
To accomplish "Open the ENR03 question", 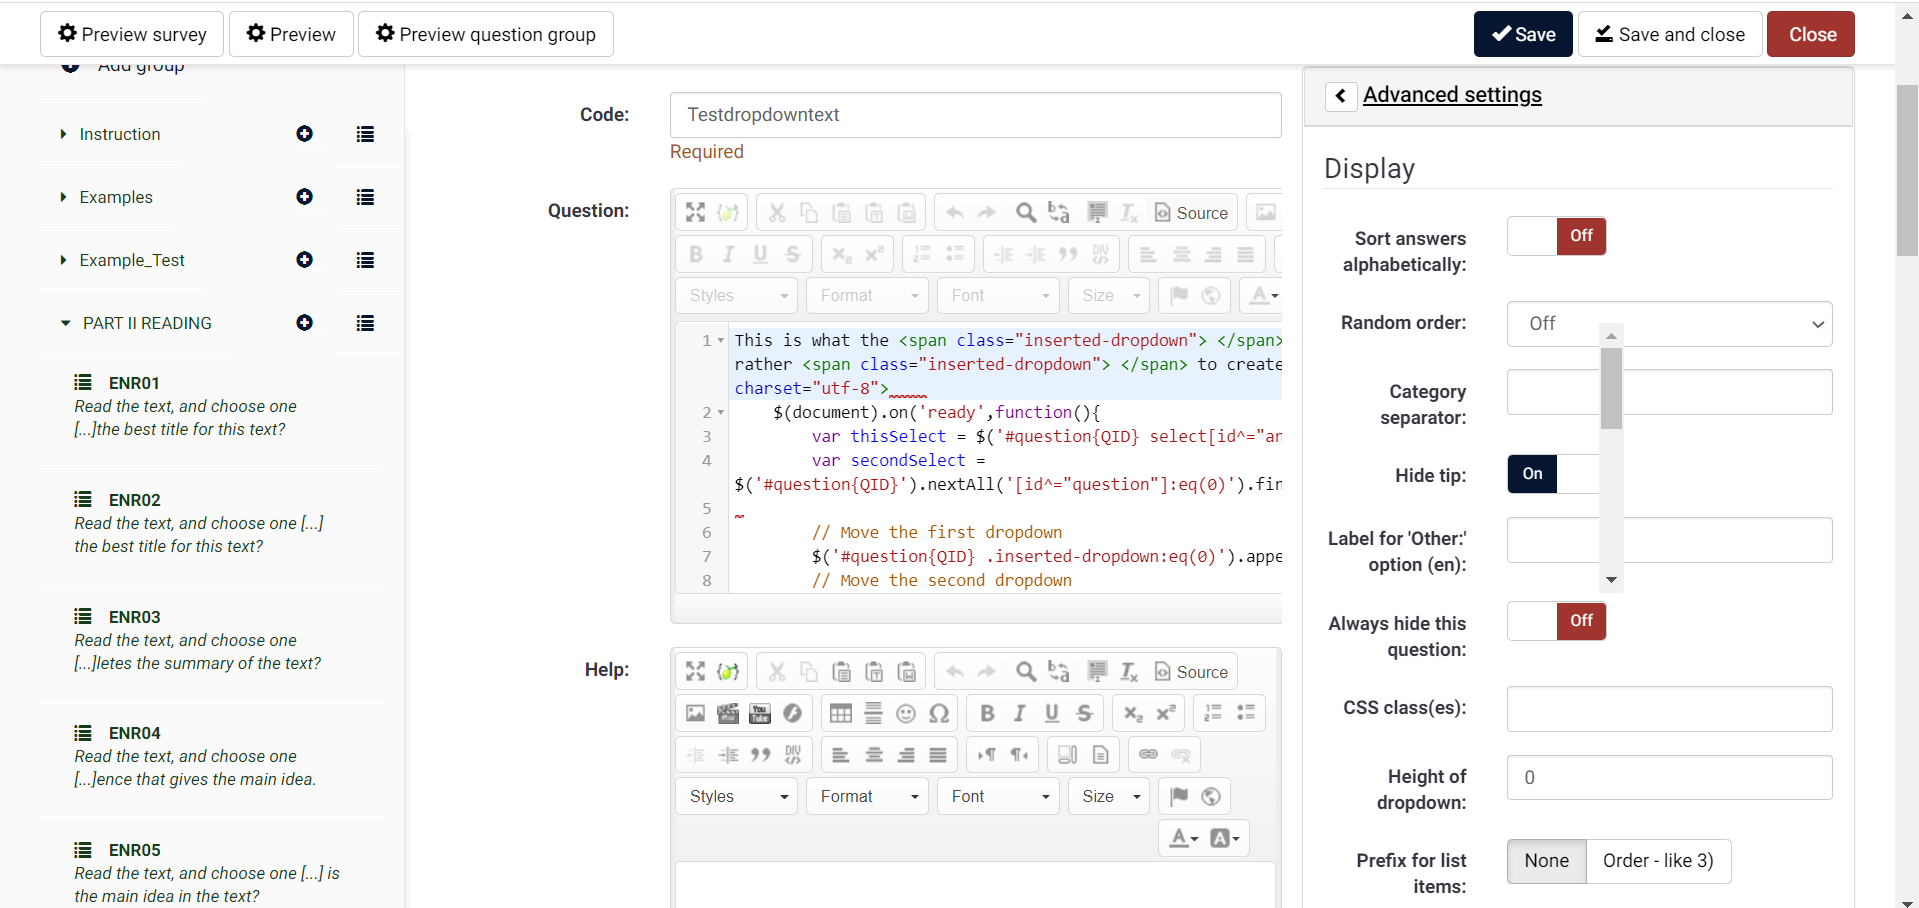I will click(x=134, y=617).
